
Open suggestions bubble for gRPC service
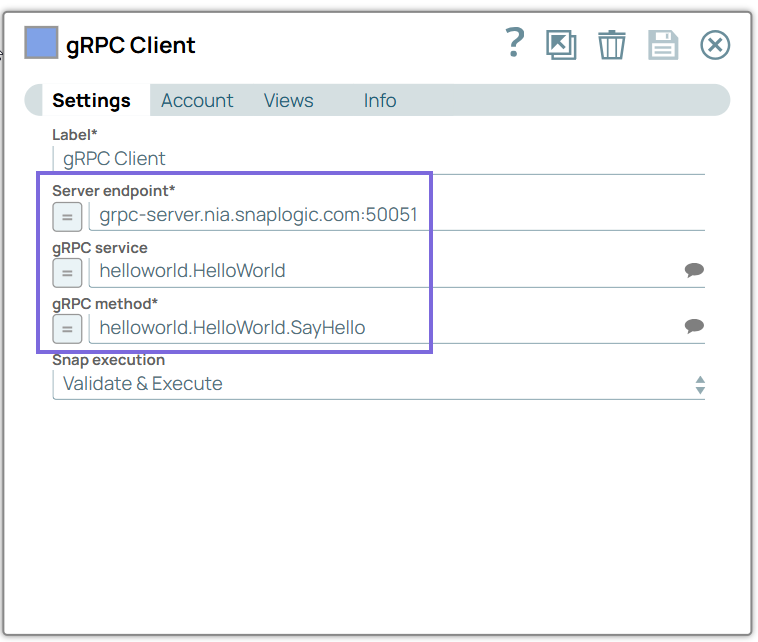[694, 270]
